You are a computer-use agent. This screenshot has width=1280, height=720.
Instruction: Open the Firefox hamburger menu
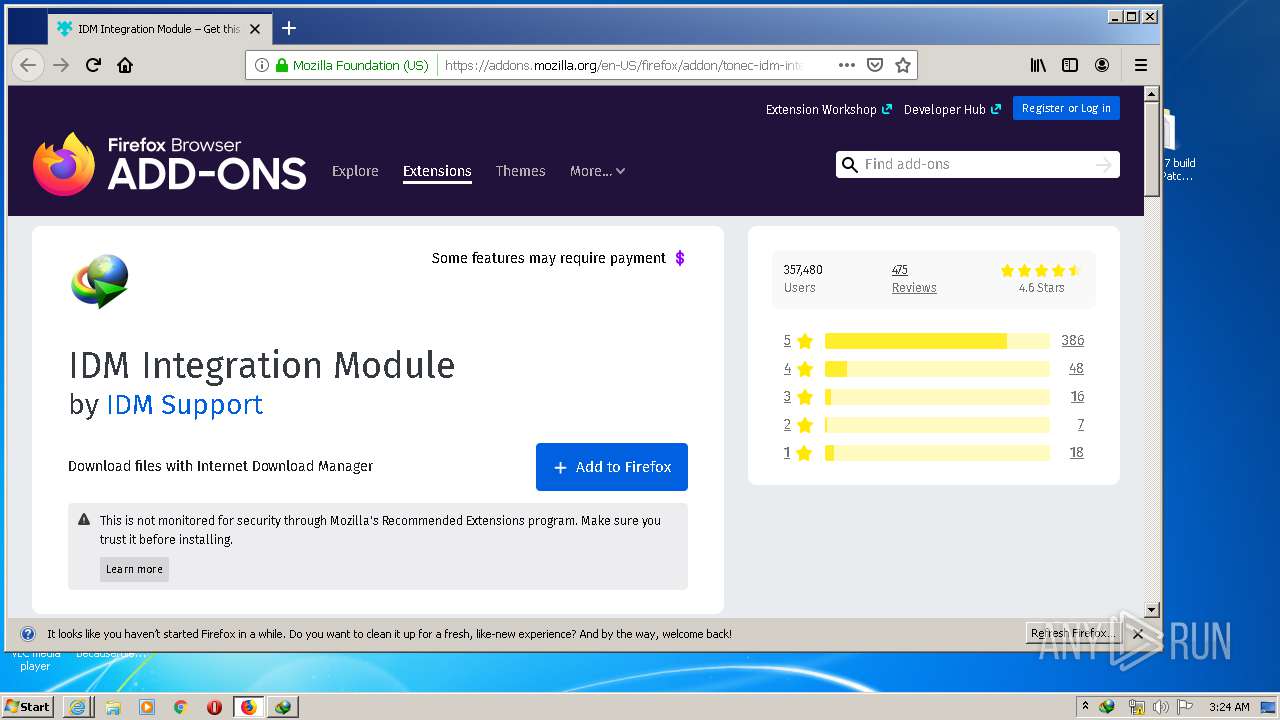pyautogui.click(x=1141, y=65)
